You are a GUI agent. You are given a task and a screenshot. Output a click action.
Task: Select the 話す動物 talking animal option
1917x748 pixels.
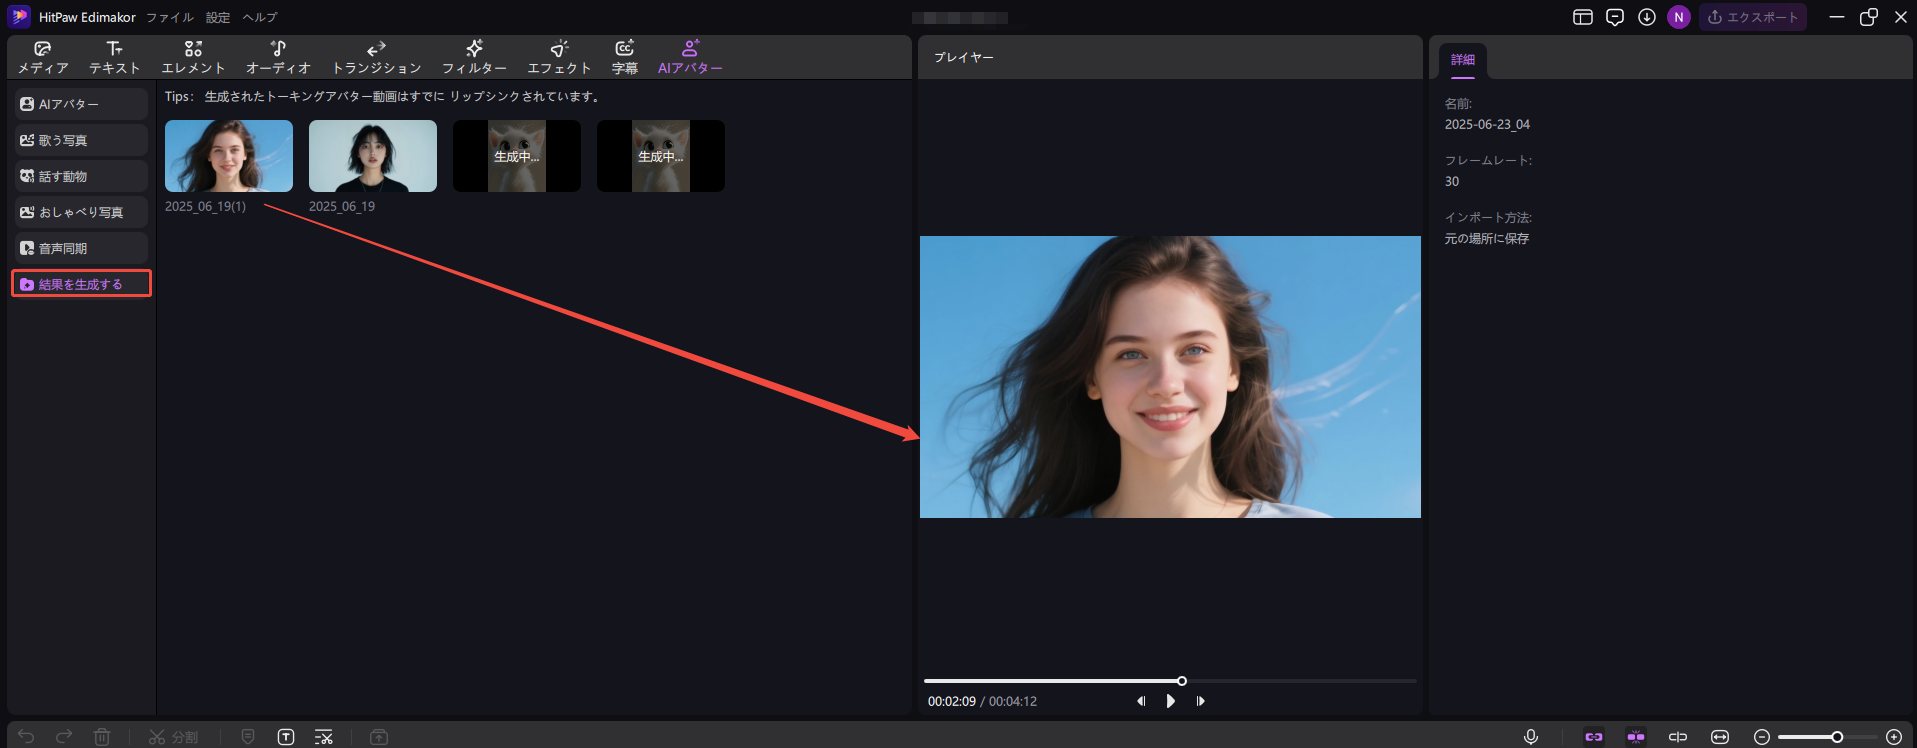80,176
